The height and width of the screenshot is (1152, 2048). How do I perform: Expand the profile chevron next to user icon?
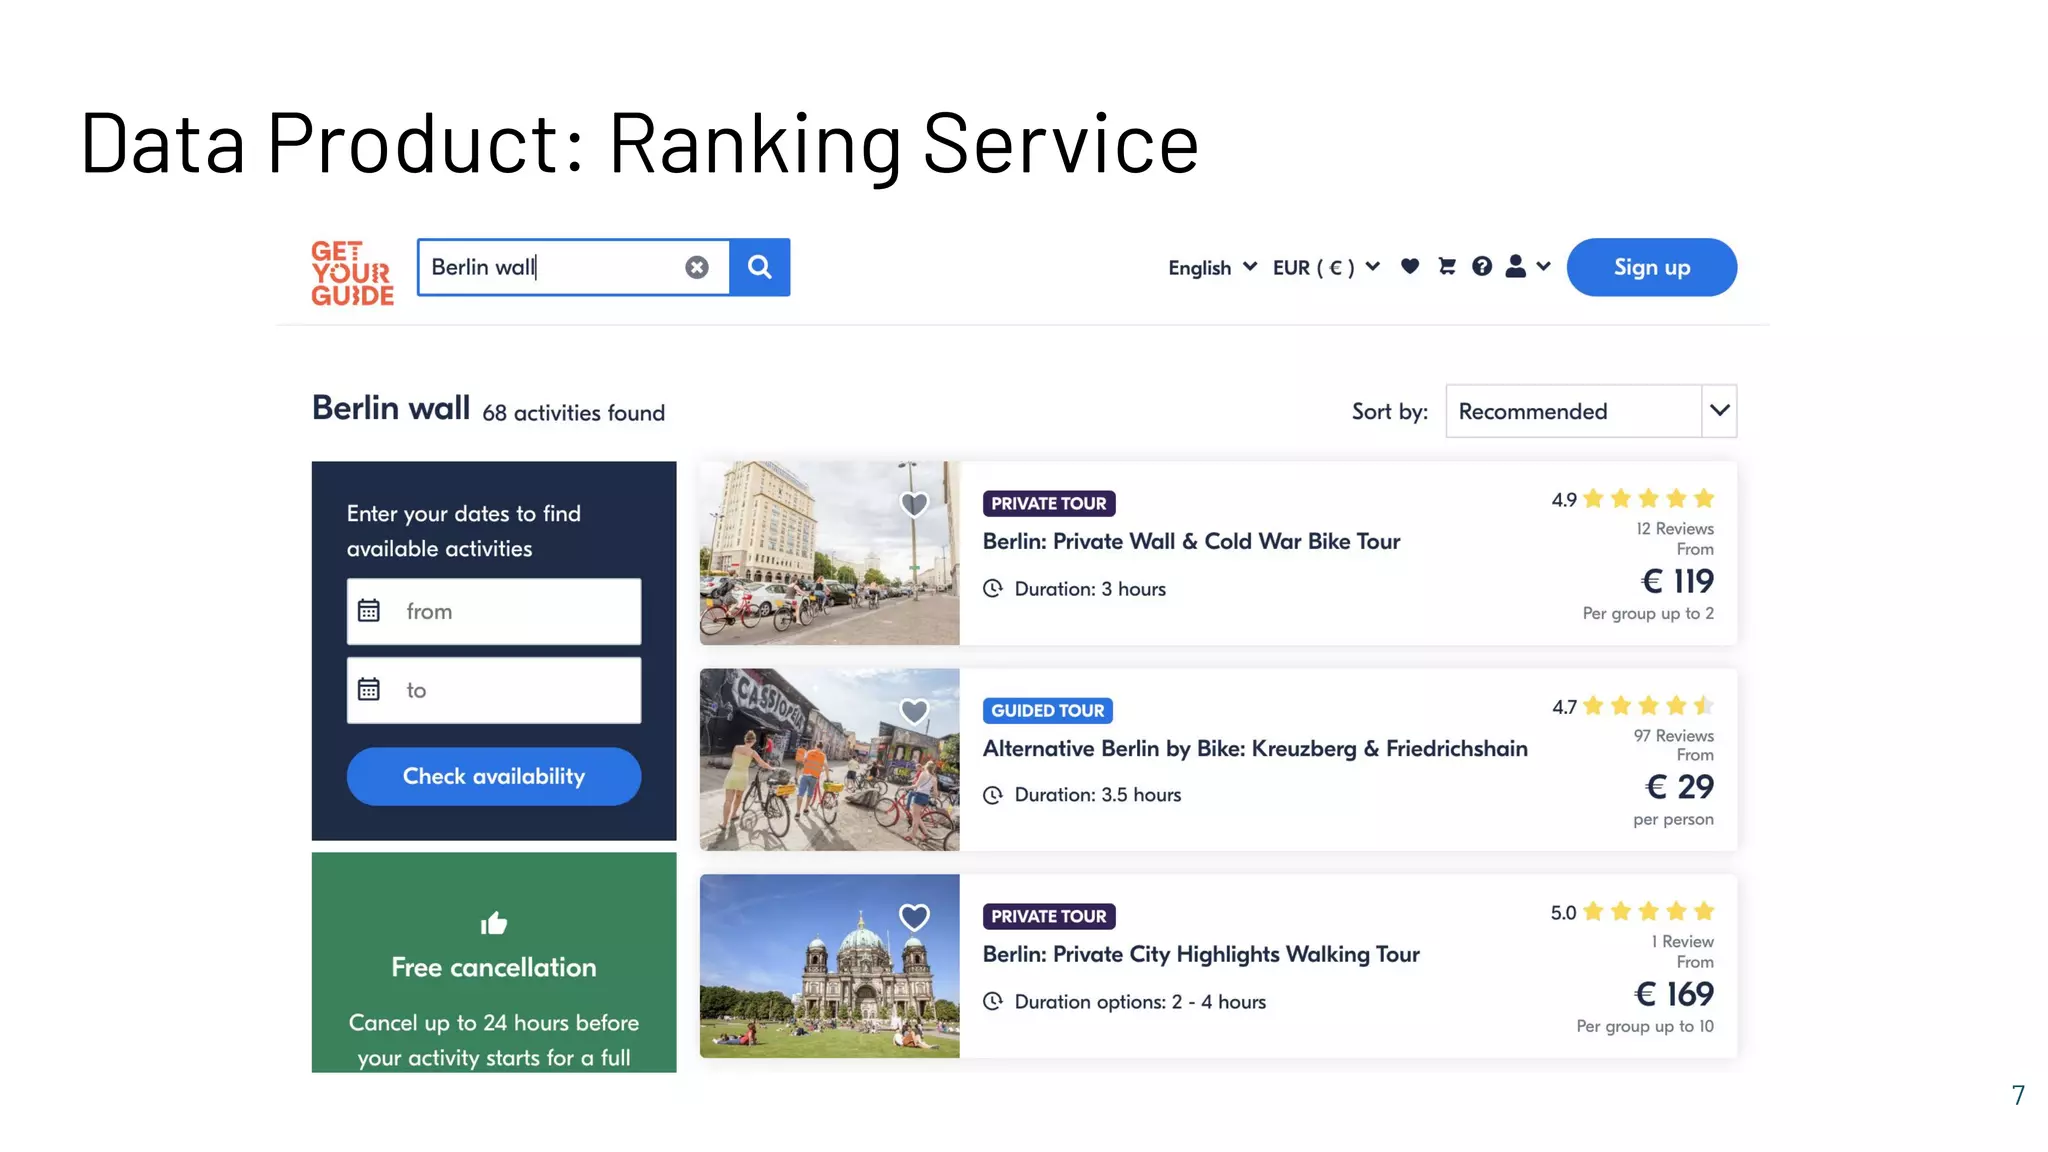[x=1544, y=266]
